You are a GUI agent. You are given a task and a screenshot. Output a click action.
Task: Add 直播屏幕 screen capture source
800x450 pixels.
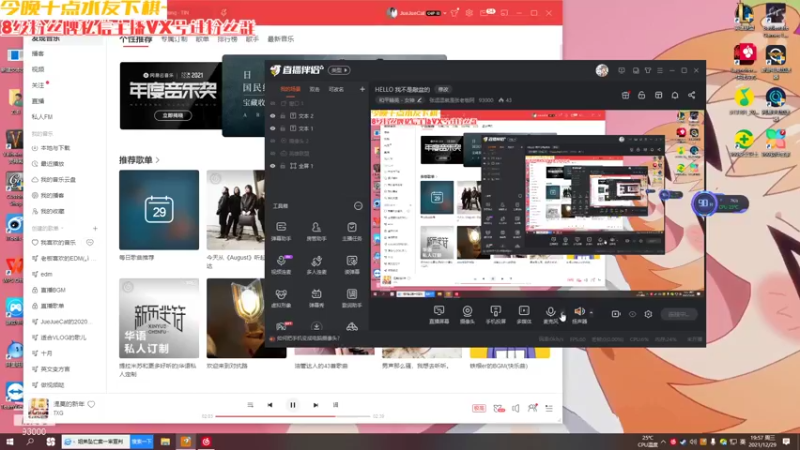[x=439, y=314]
